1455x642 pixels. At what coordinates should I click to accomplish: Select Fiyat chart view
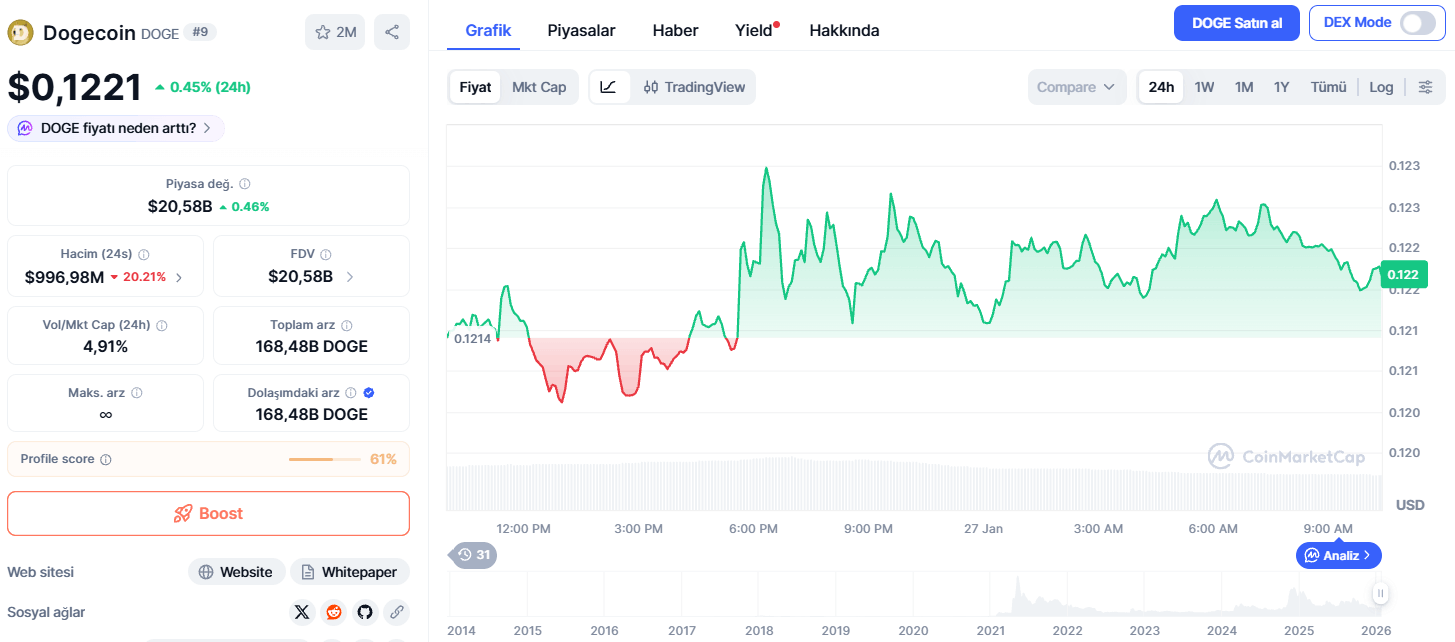475,87
